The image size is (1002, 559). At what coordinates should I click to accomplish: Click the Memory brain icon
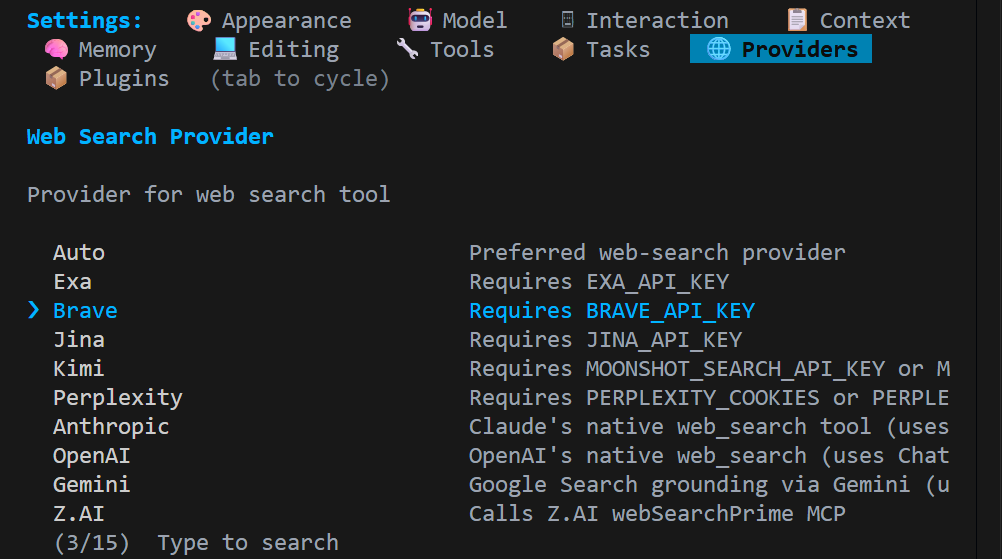[56, 49]
